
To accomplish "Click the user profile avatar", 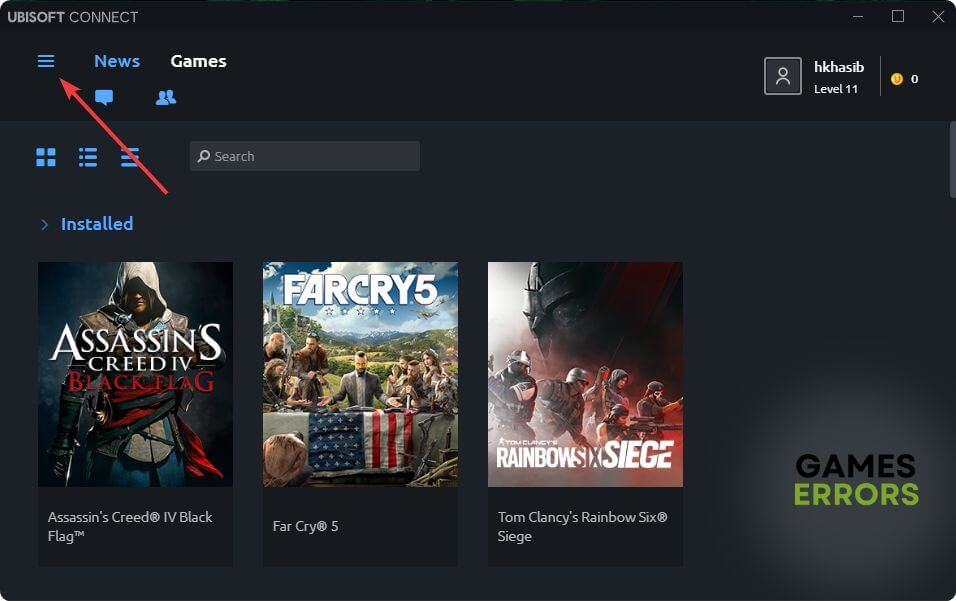I will (783, 76).
